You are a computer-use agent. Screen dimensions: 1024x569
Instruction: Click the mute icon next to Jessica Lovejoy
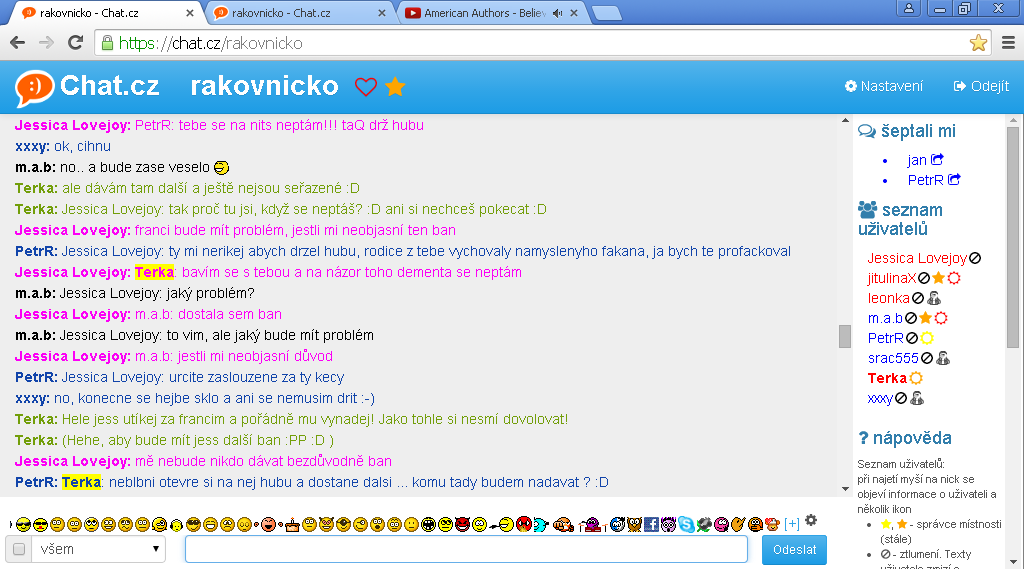(975, 258)
